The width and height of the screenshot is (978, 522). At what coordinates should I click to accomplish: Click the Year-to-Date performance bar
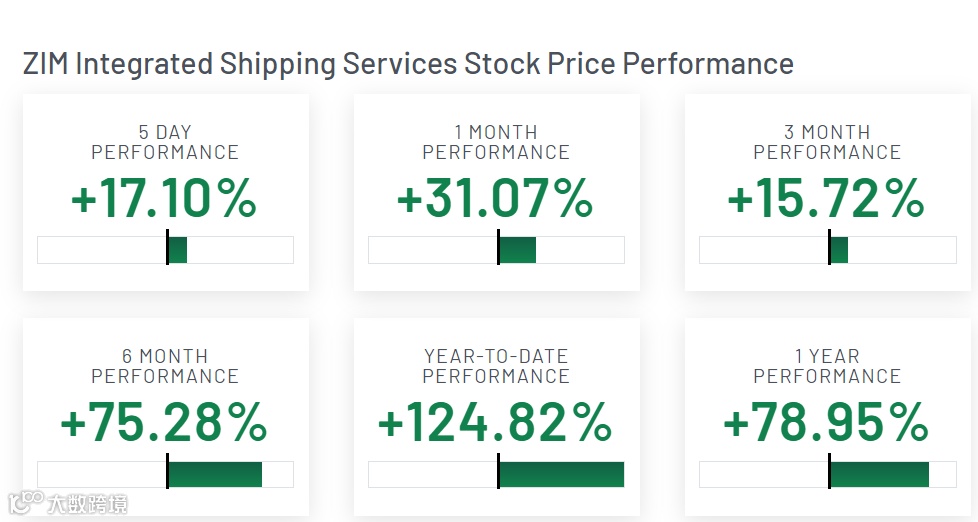496,474
